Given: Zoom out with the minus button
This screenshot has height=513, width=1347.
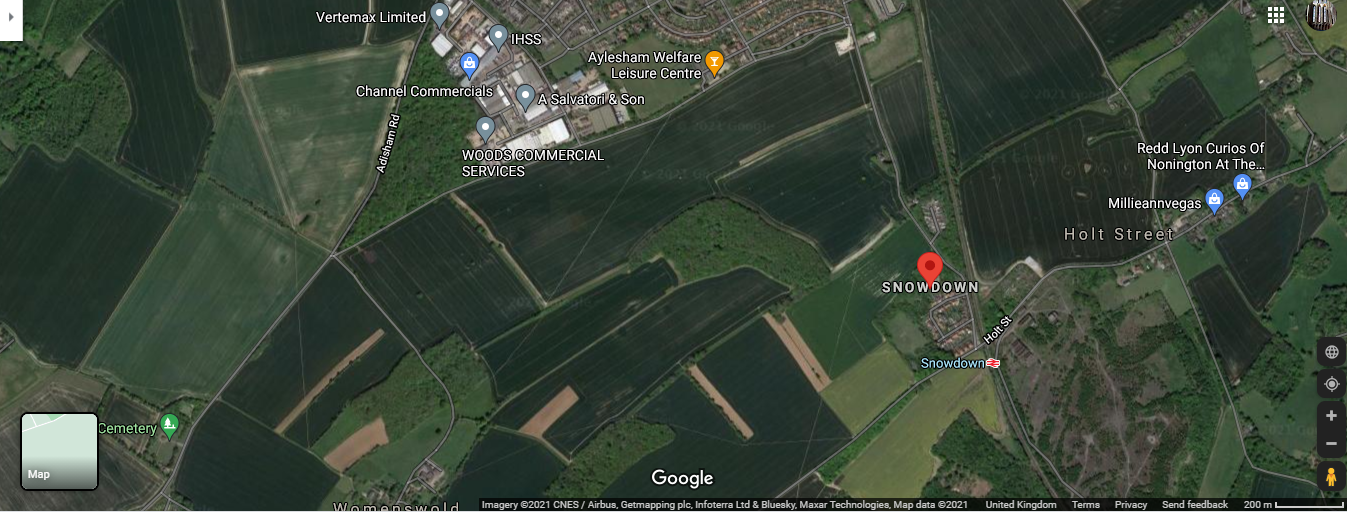Looking at the screenshot, I should pyautogui.click(x=1331, y=443).
